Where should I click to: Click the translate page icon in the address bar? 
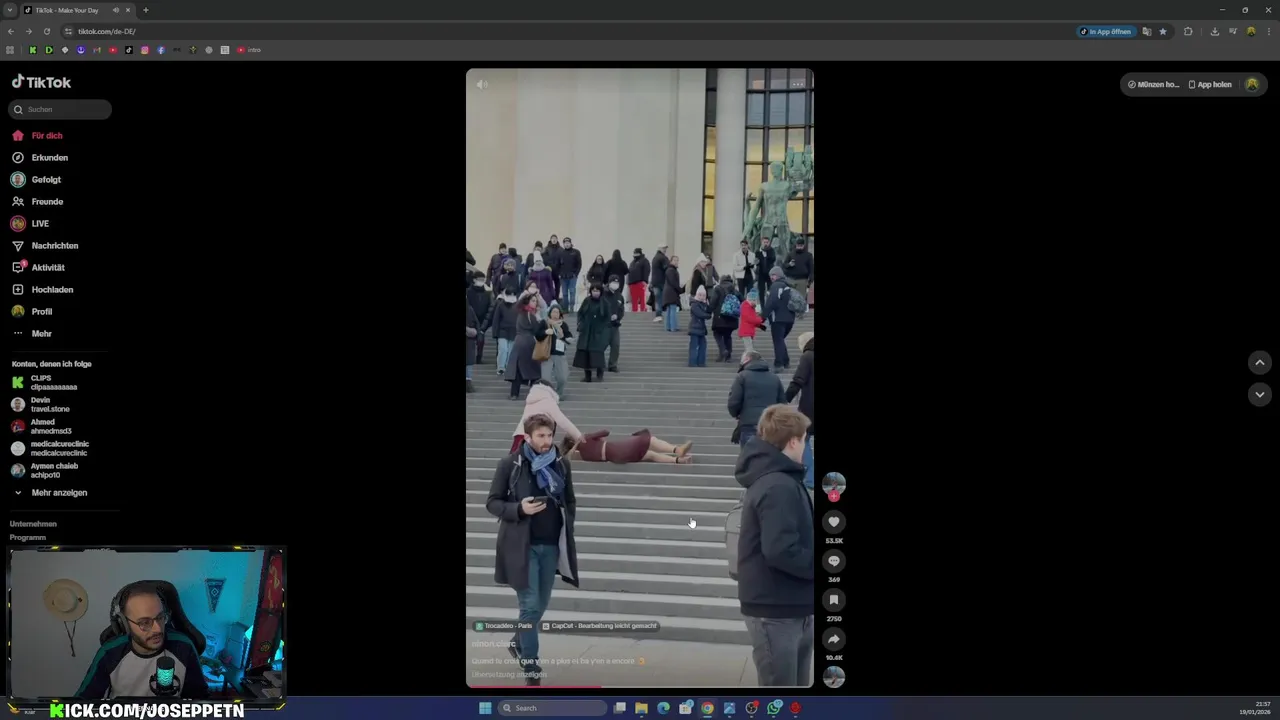click(x=1147, y=31)
